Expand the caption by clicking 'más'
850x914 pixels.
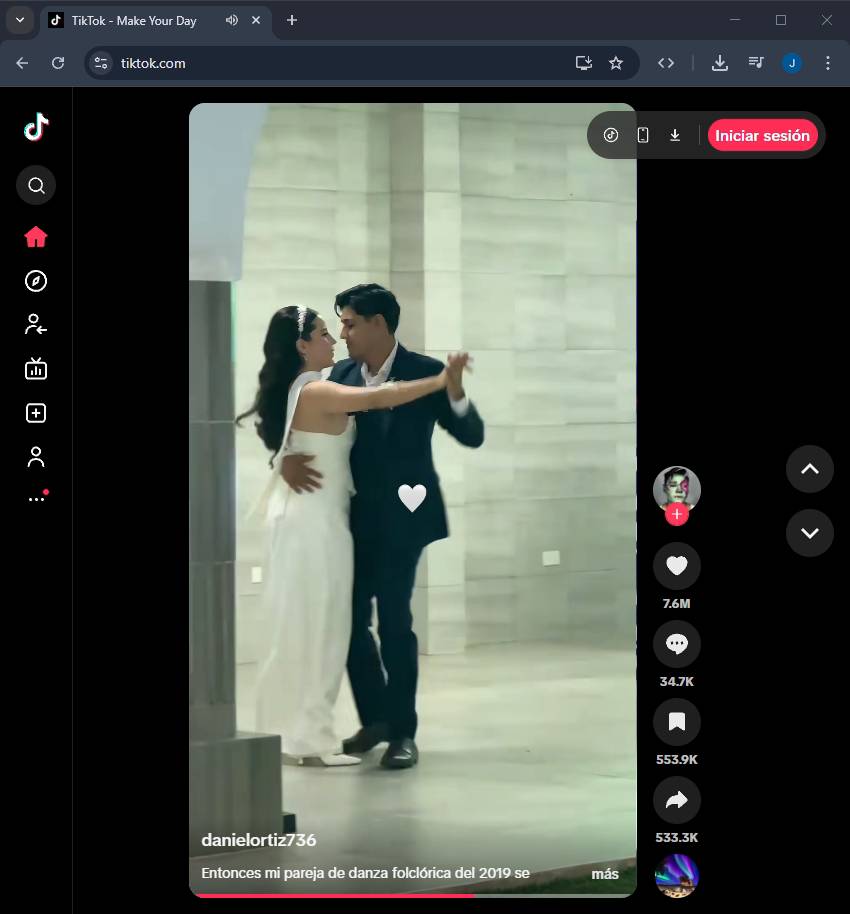[x=604, y=874]
